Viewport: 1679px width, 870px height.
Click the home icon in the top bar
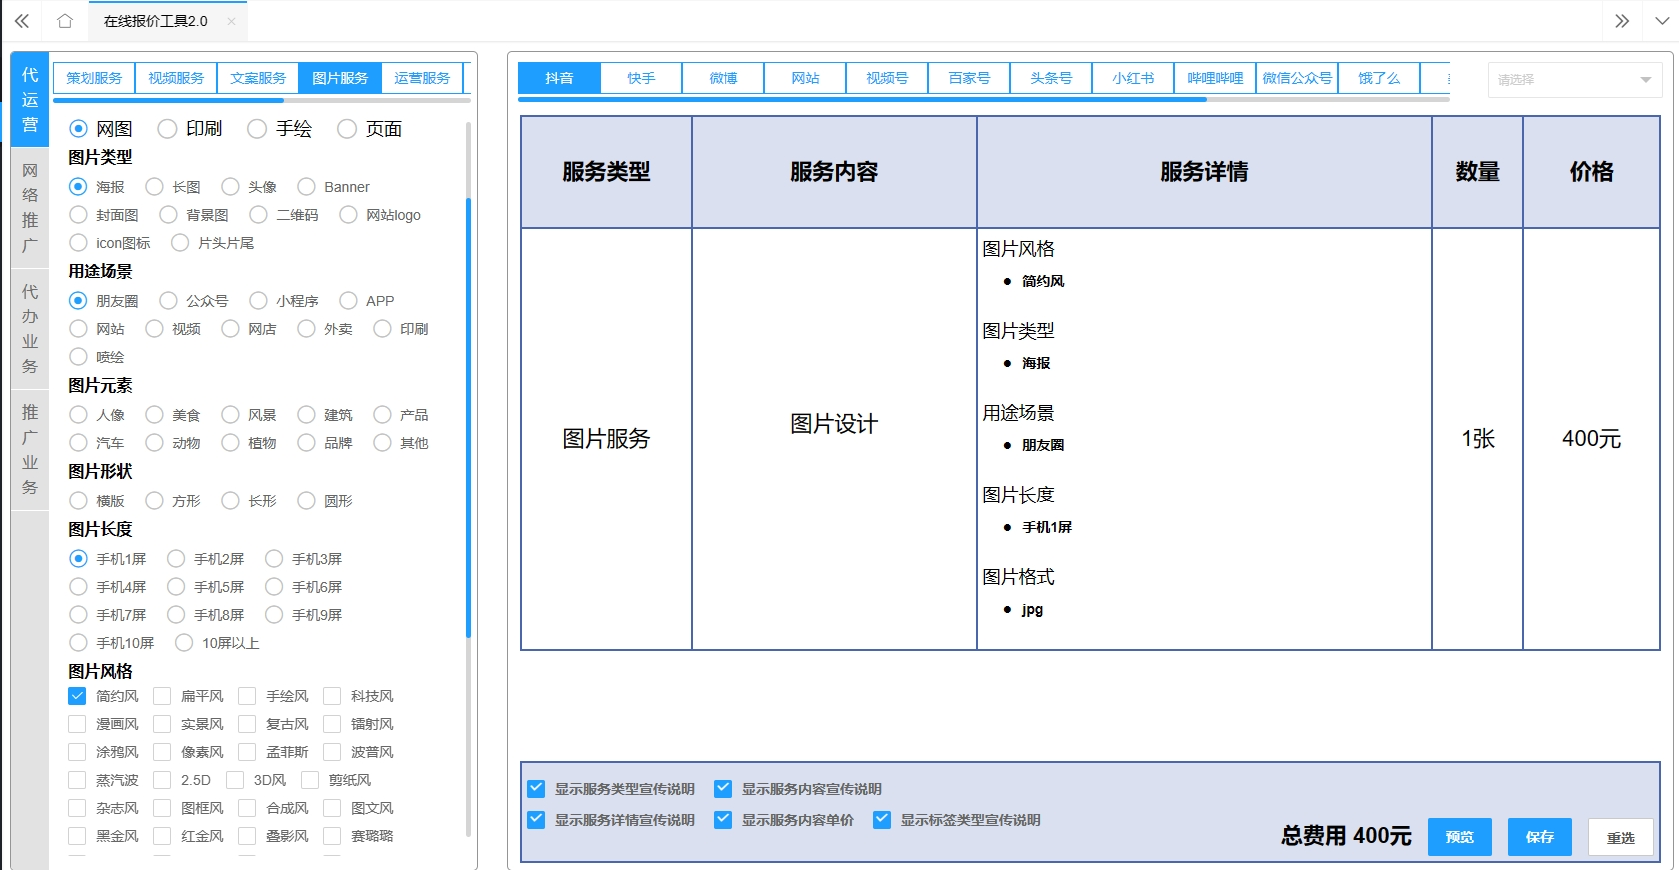coord(65,21)
